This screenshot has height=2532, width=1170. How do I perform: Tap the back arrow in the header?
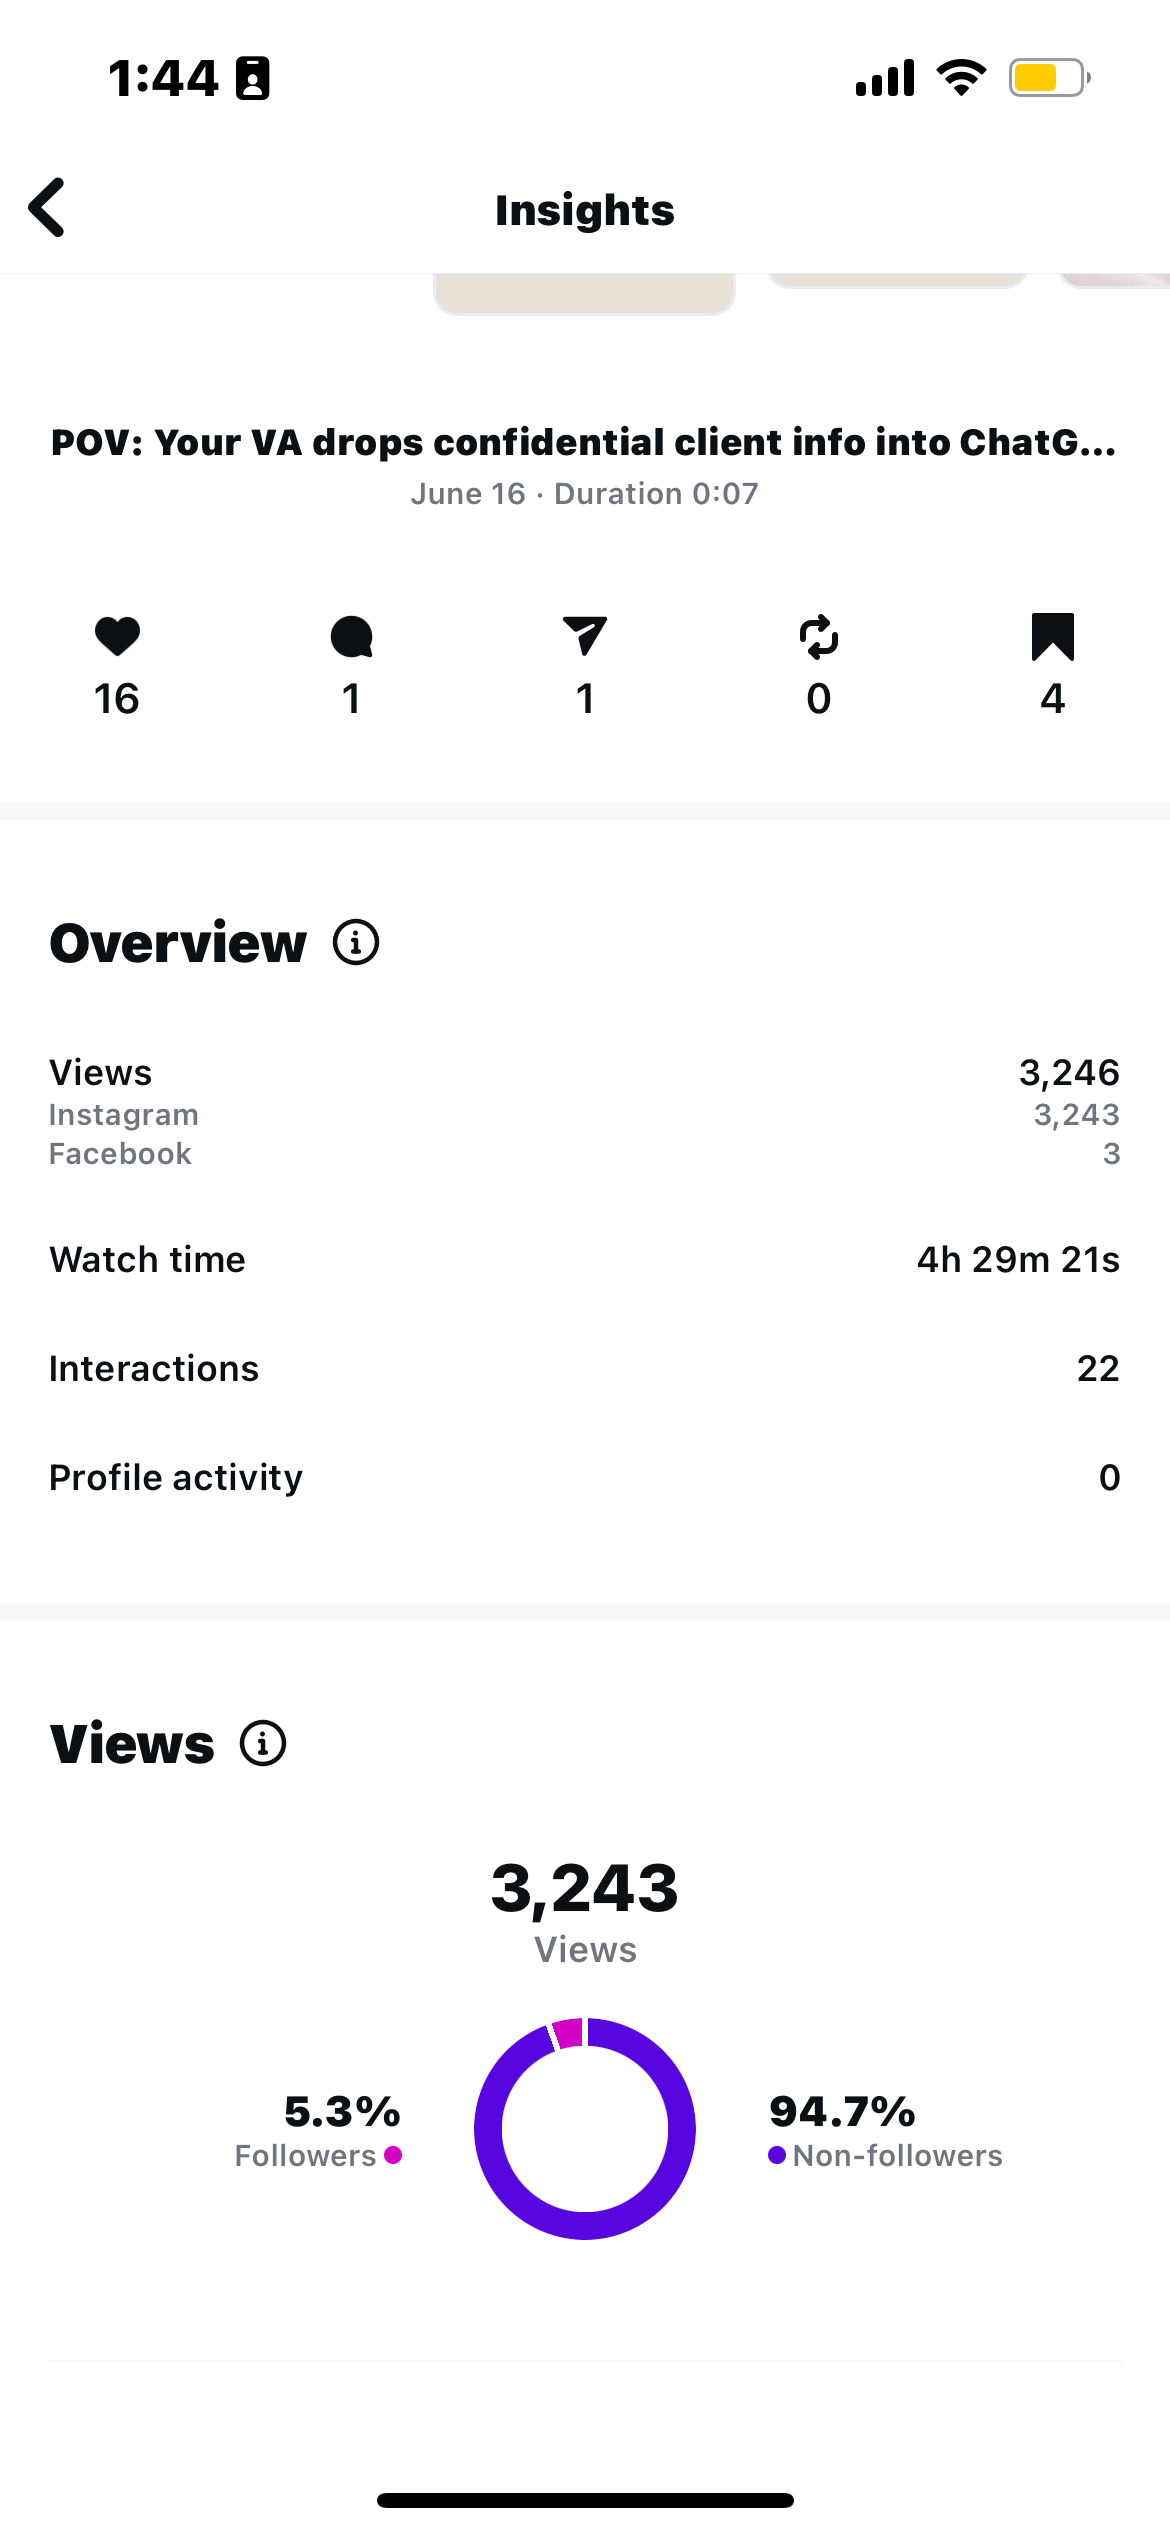click(x=48, y=208)
